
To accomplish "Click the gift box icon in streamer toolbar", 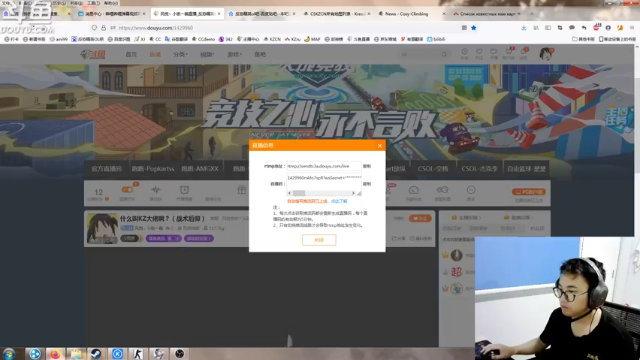I will pos(242,190).
